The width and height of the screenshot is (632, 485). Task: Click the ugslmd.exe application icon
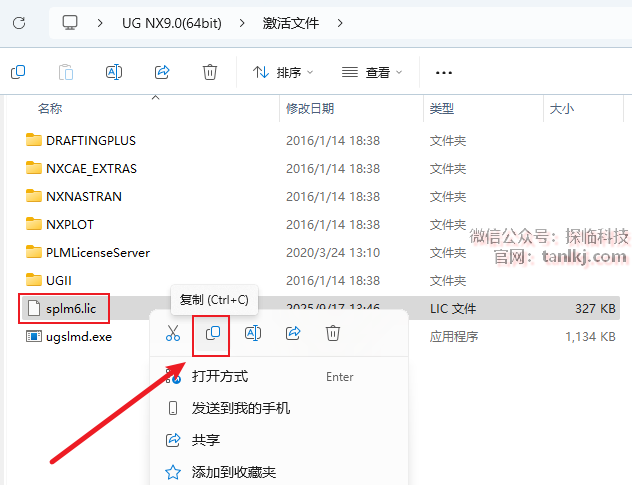pyautogui.click(x=34, y=336)
